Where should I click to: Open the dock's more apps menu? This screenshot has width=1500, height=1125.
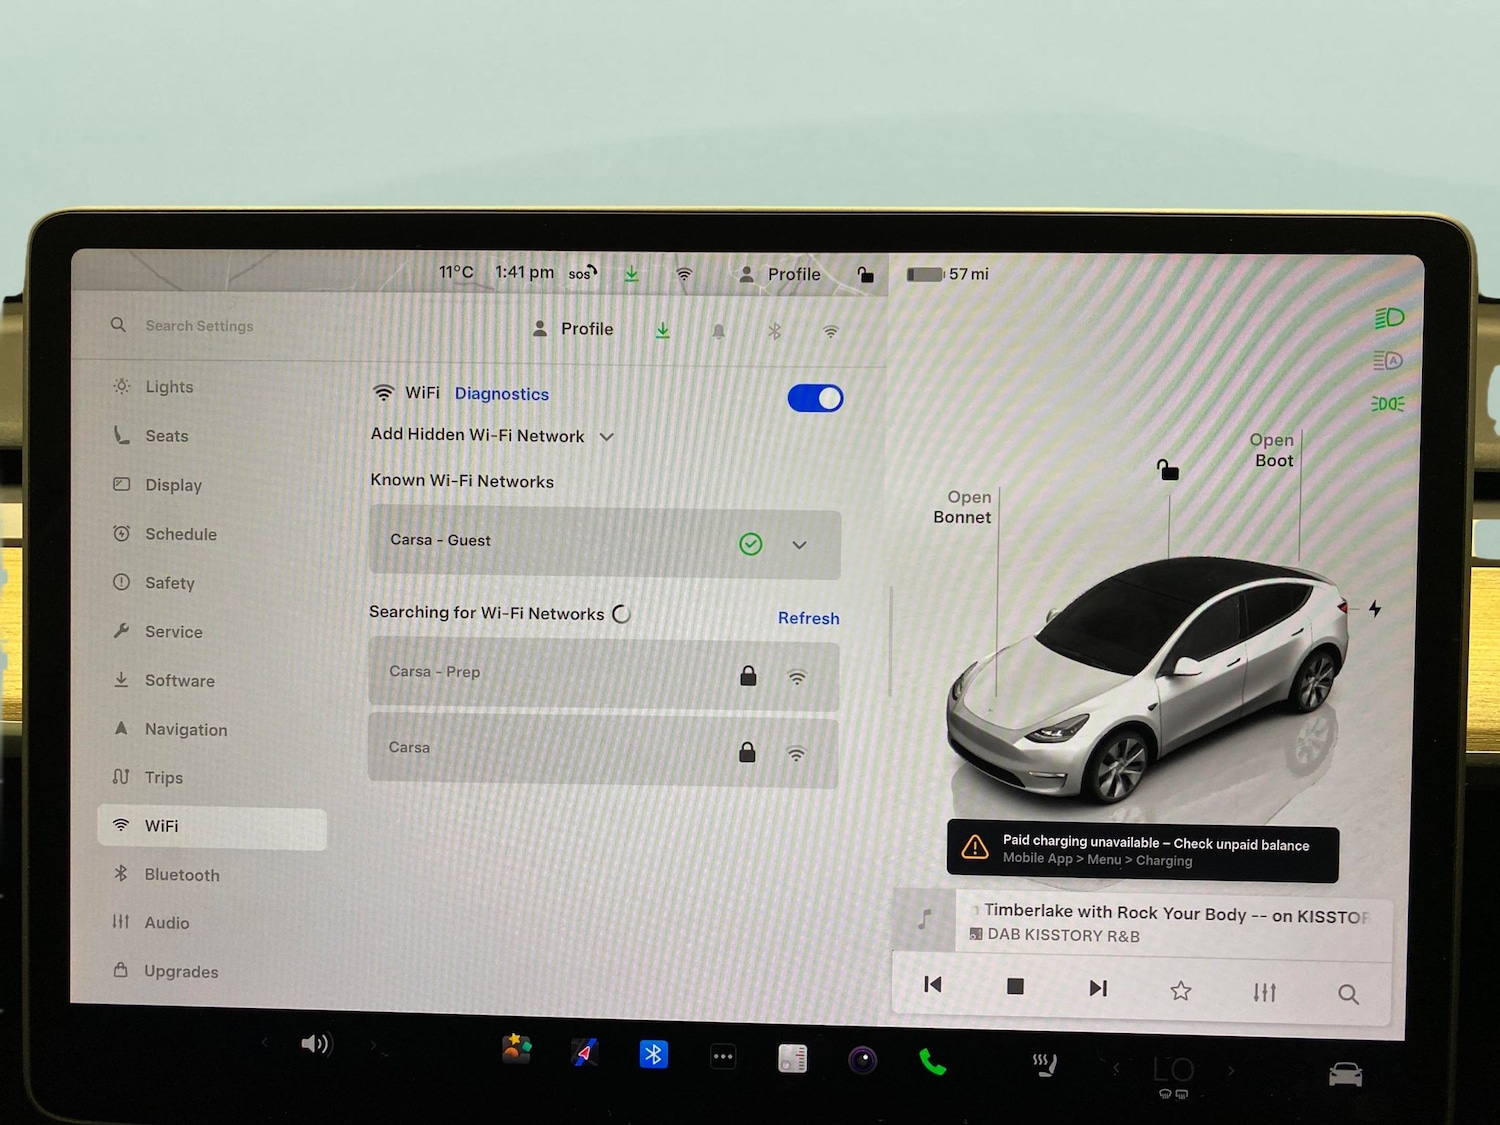click(x=723, y=1056)
